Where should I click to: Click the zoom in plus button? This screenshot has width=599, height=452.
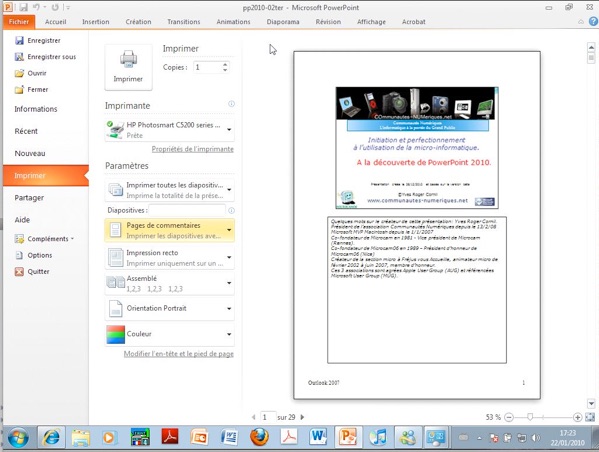(x=577, y=417)
